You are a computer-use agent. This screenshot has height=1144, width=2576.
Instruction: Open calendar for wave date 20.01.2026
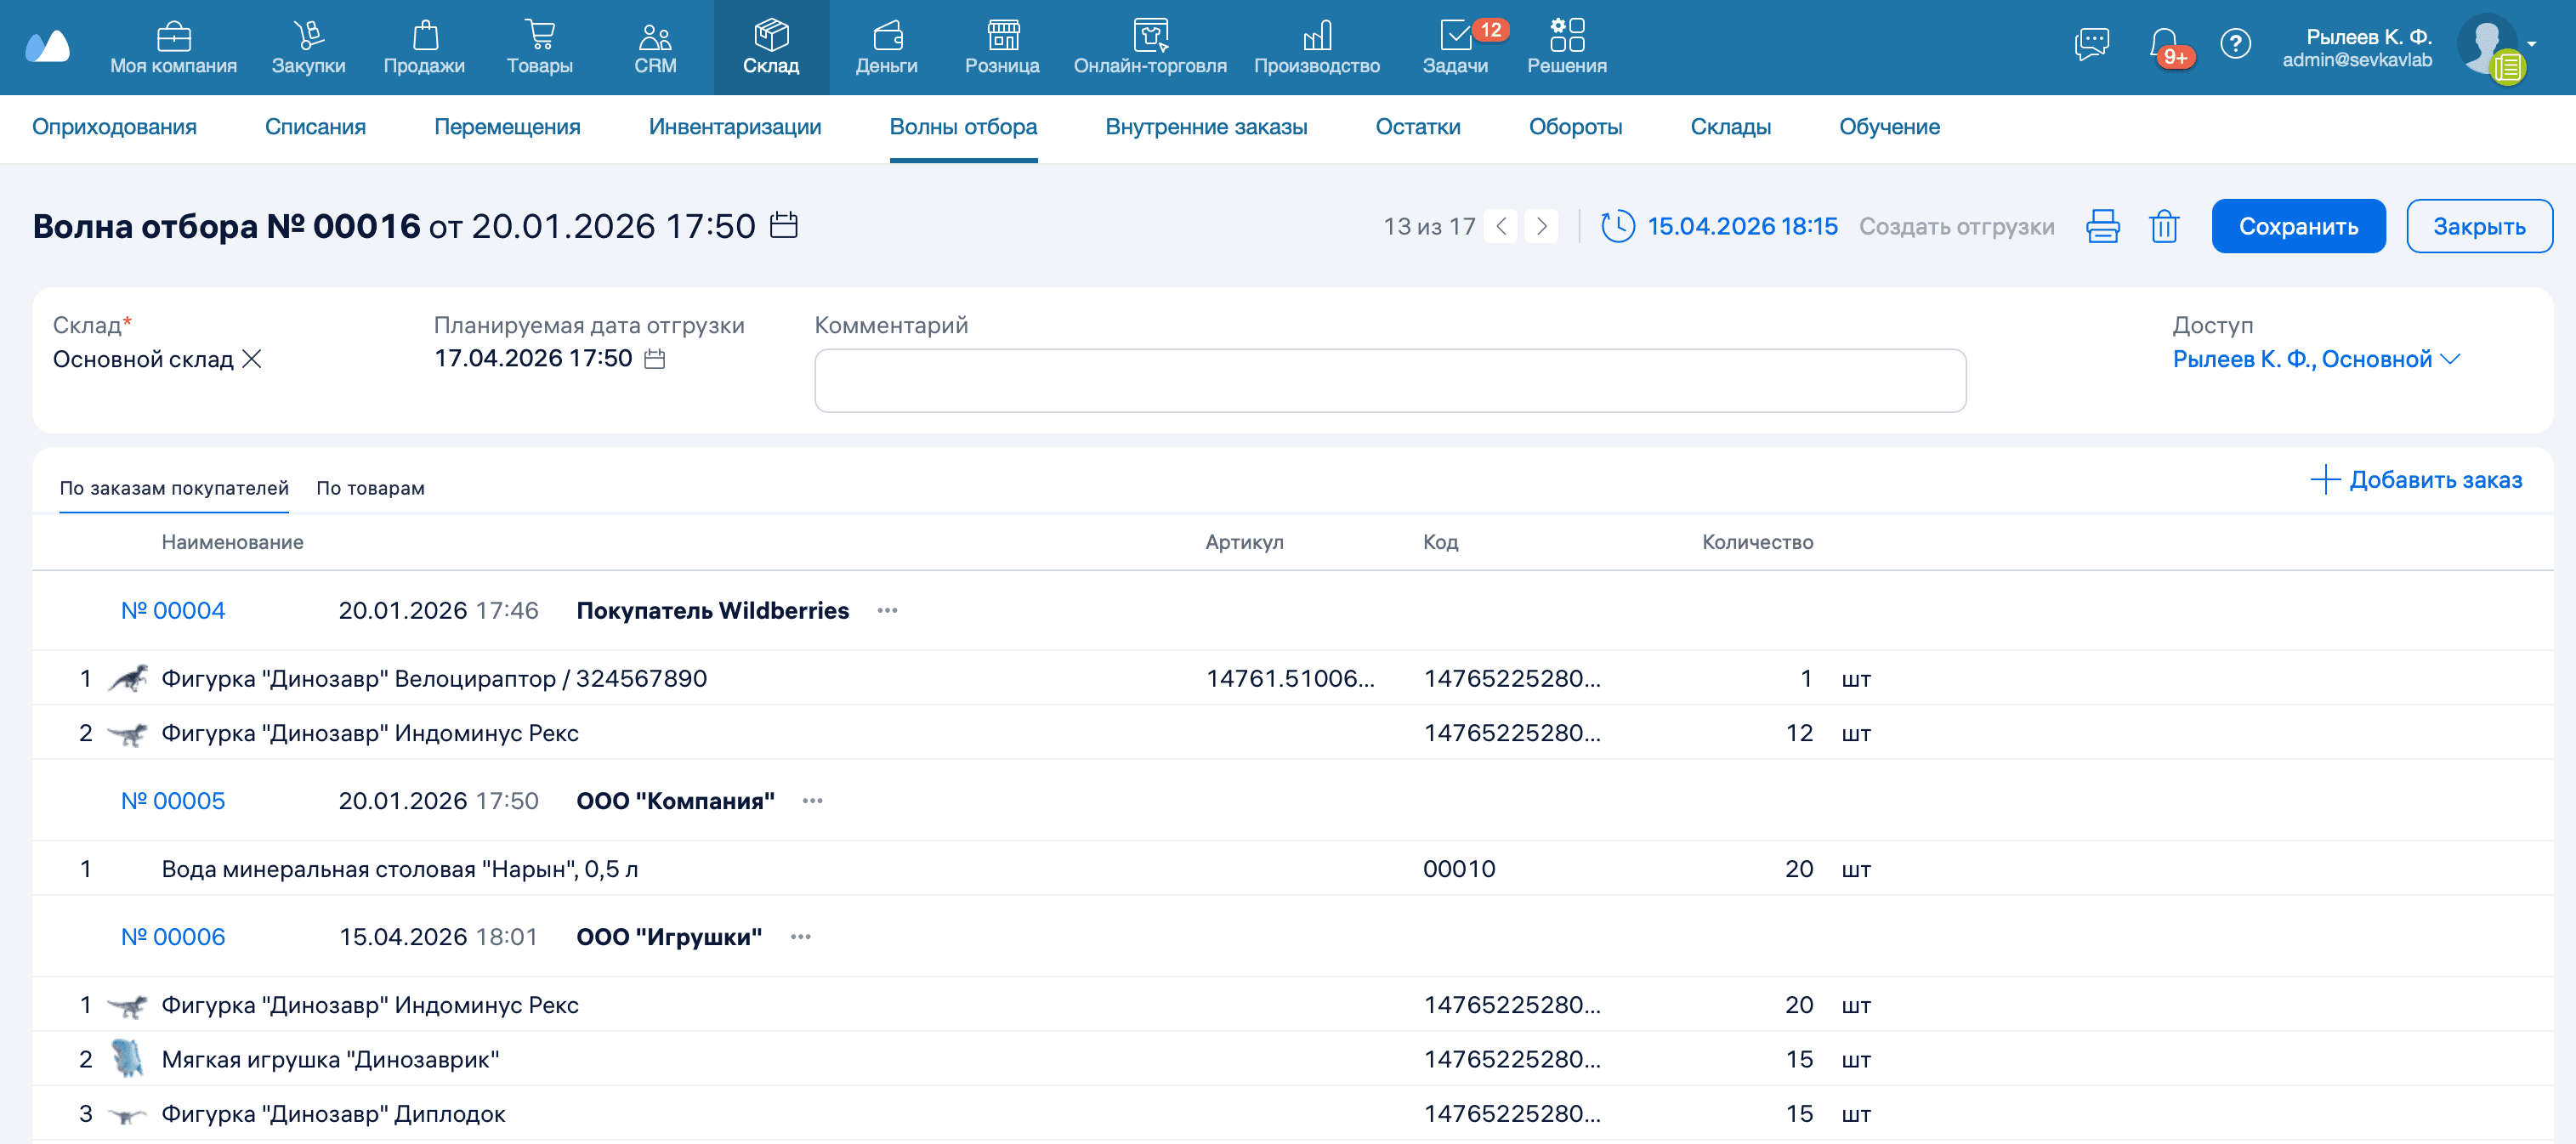784,225
